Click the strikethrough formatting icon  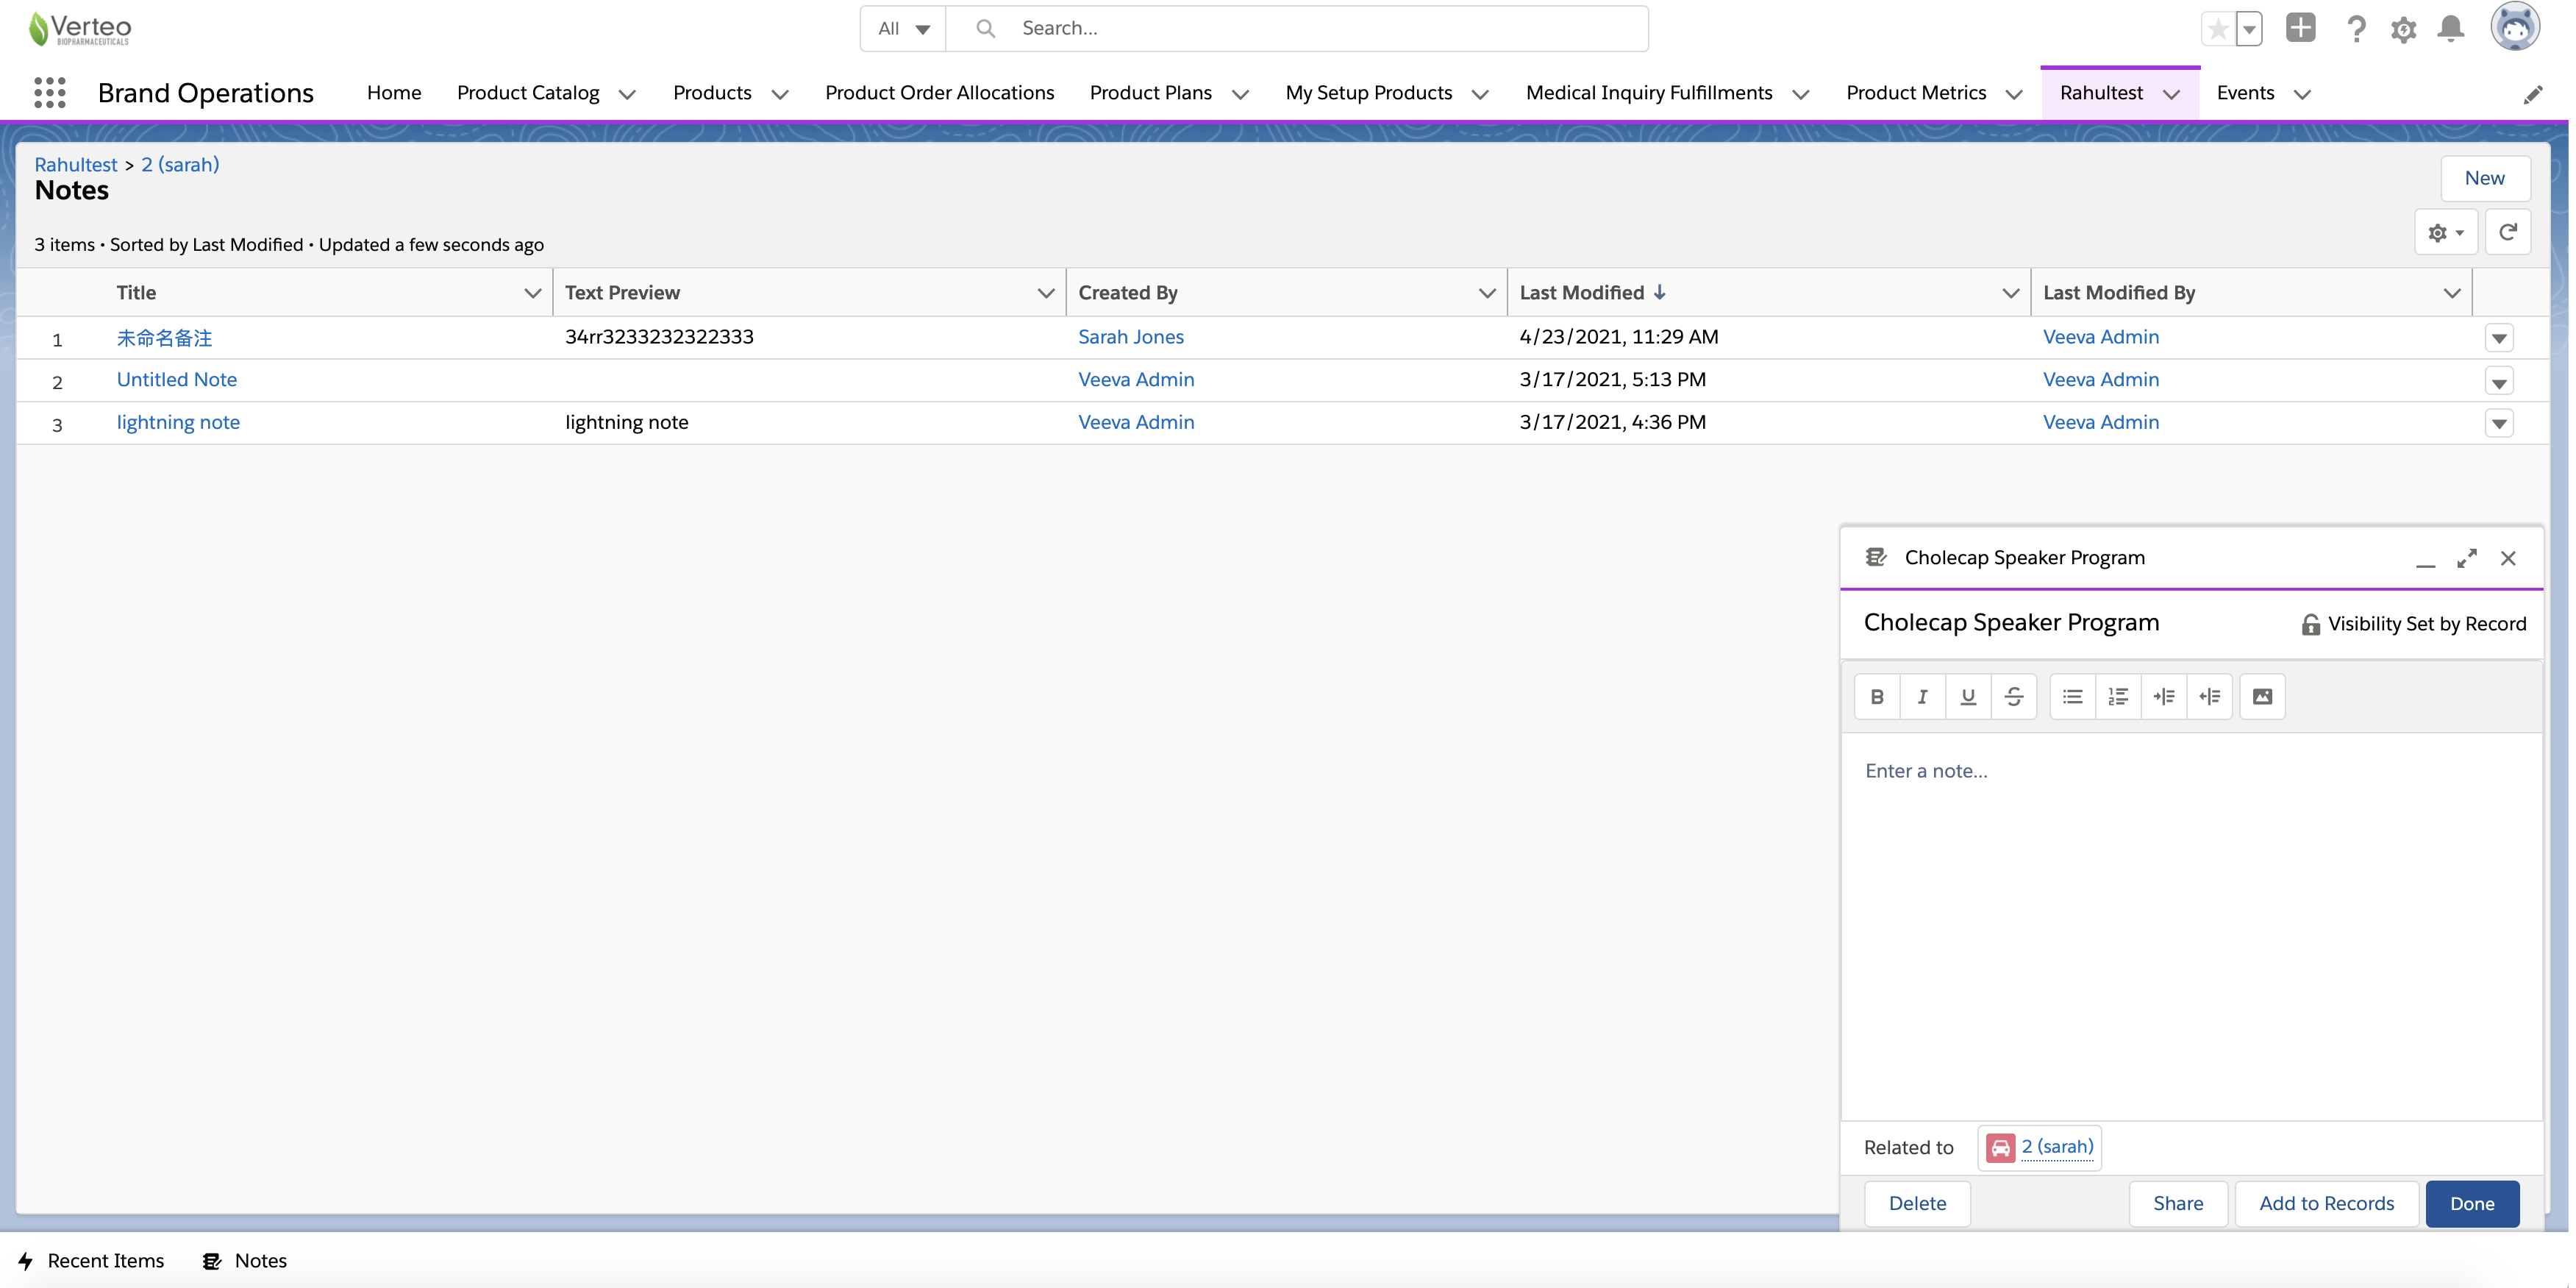(x=2014, y=697)
